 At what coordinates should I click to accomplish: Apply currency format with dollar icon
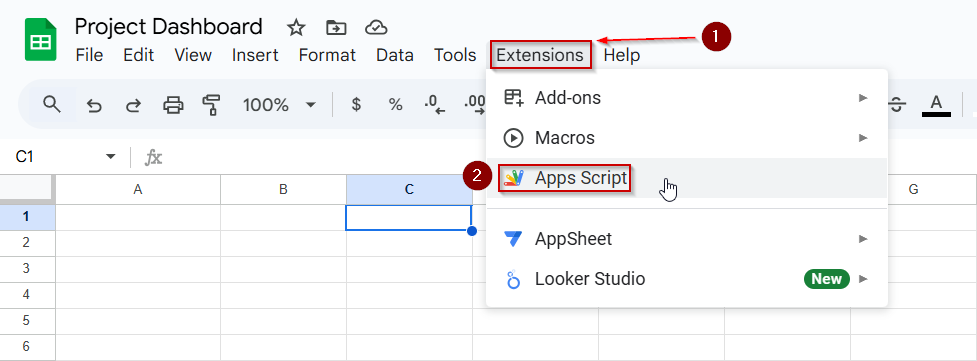tap(356, 105)
